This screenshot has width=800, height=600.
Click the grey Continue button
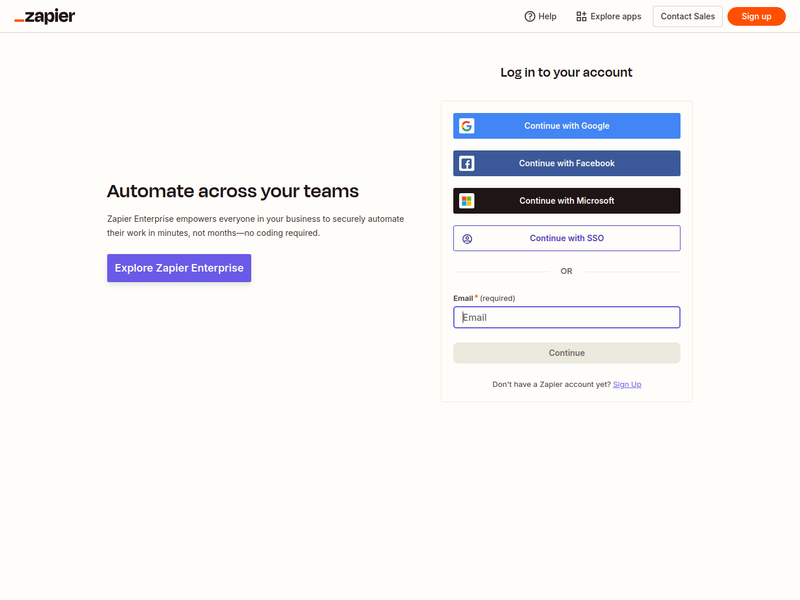point(566,353)
